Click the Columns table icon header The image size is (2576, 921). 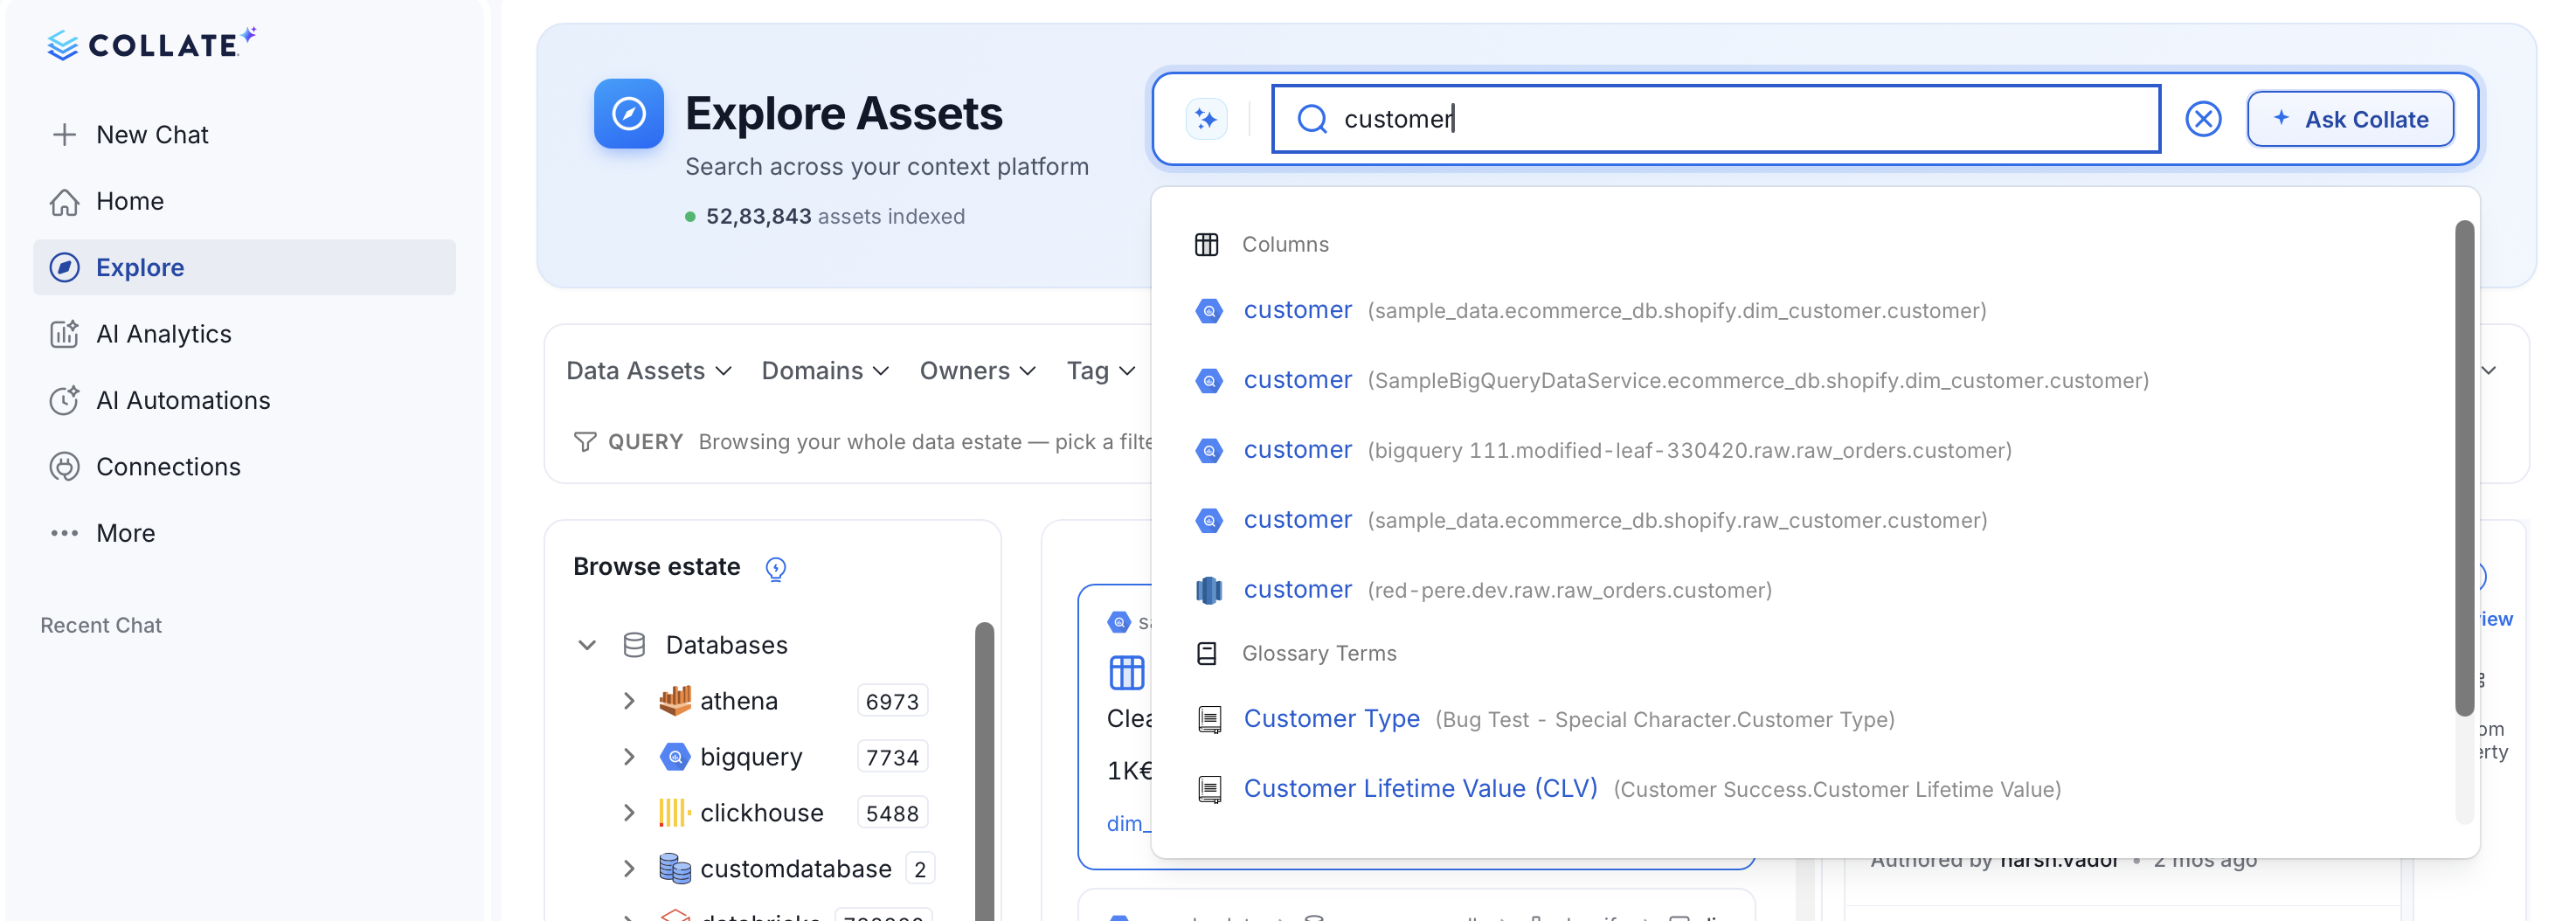(1206, 244)
